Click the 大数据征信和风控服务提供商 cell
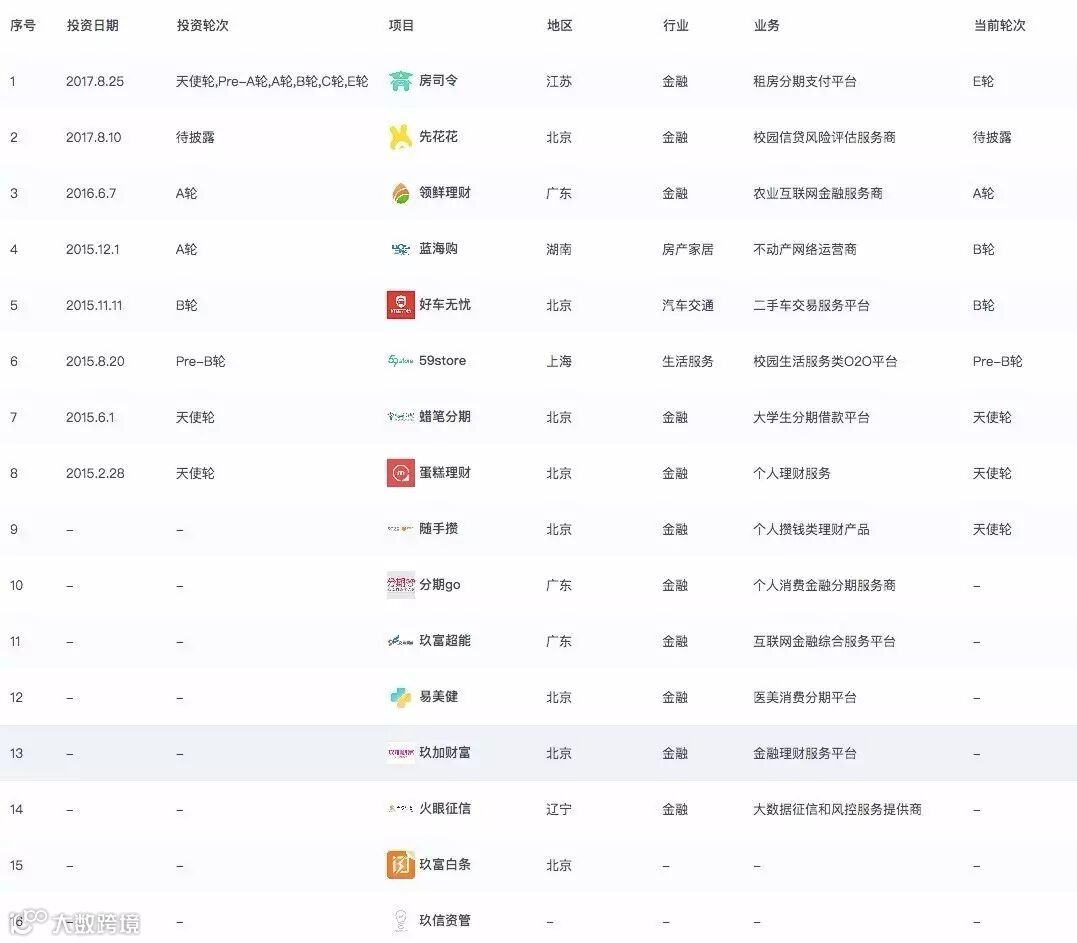 pyautogui.click(x=837, y=809)
